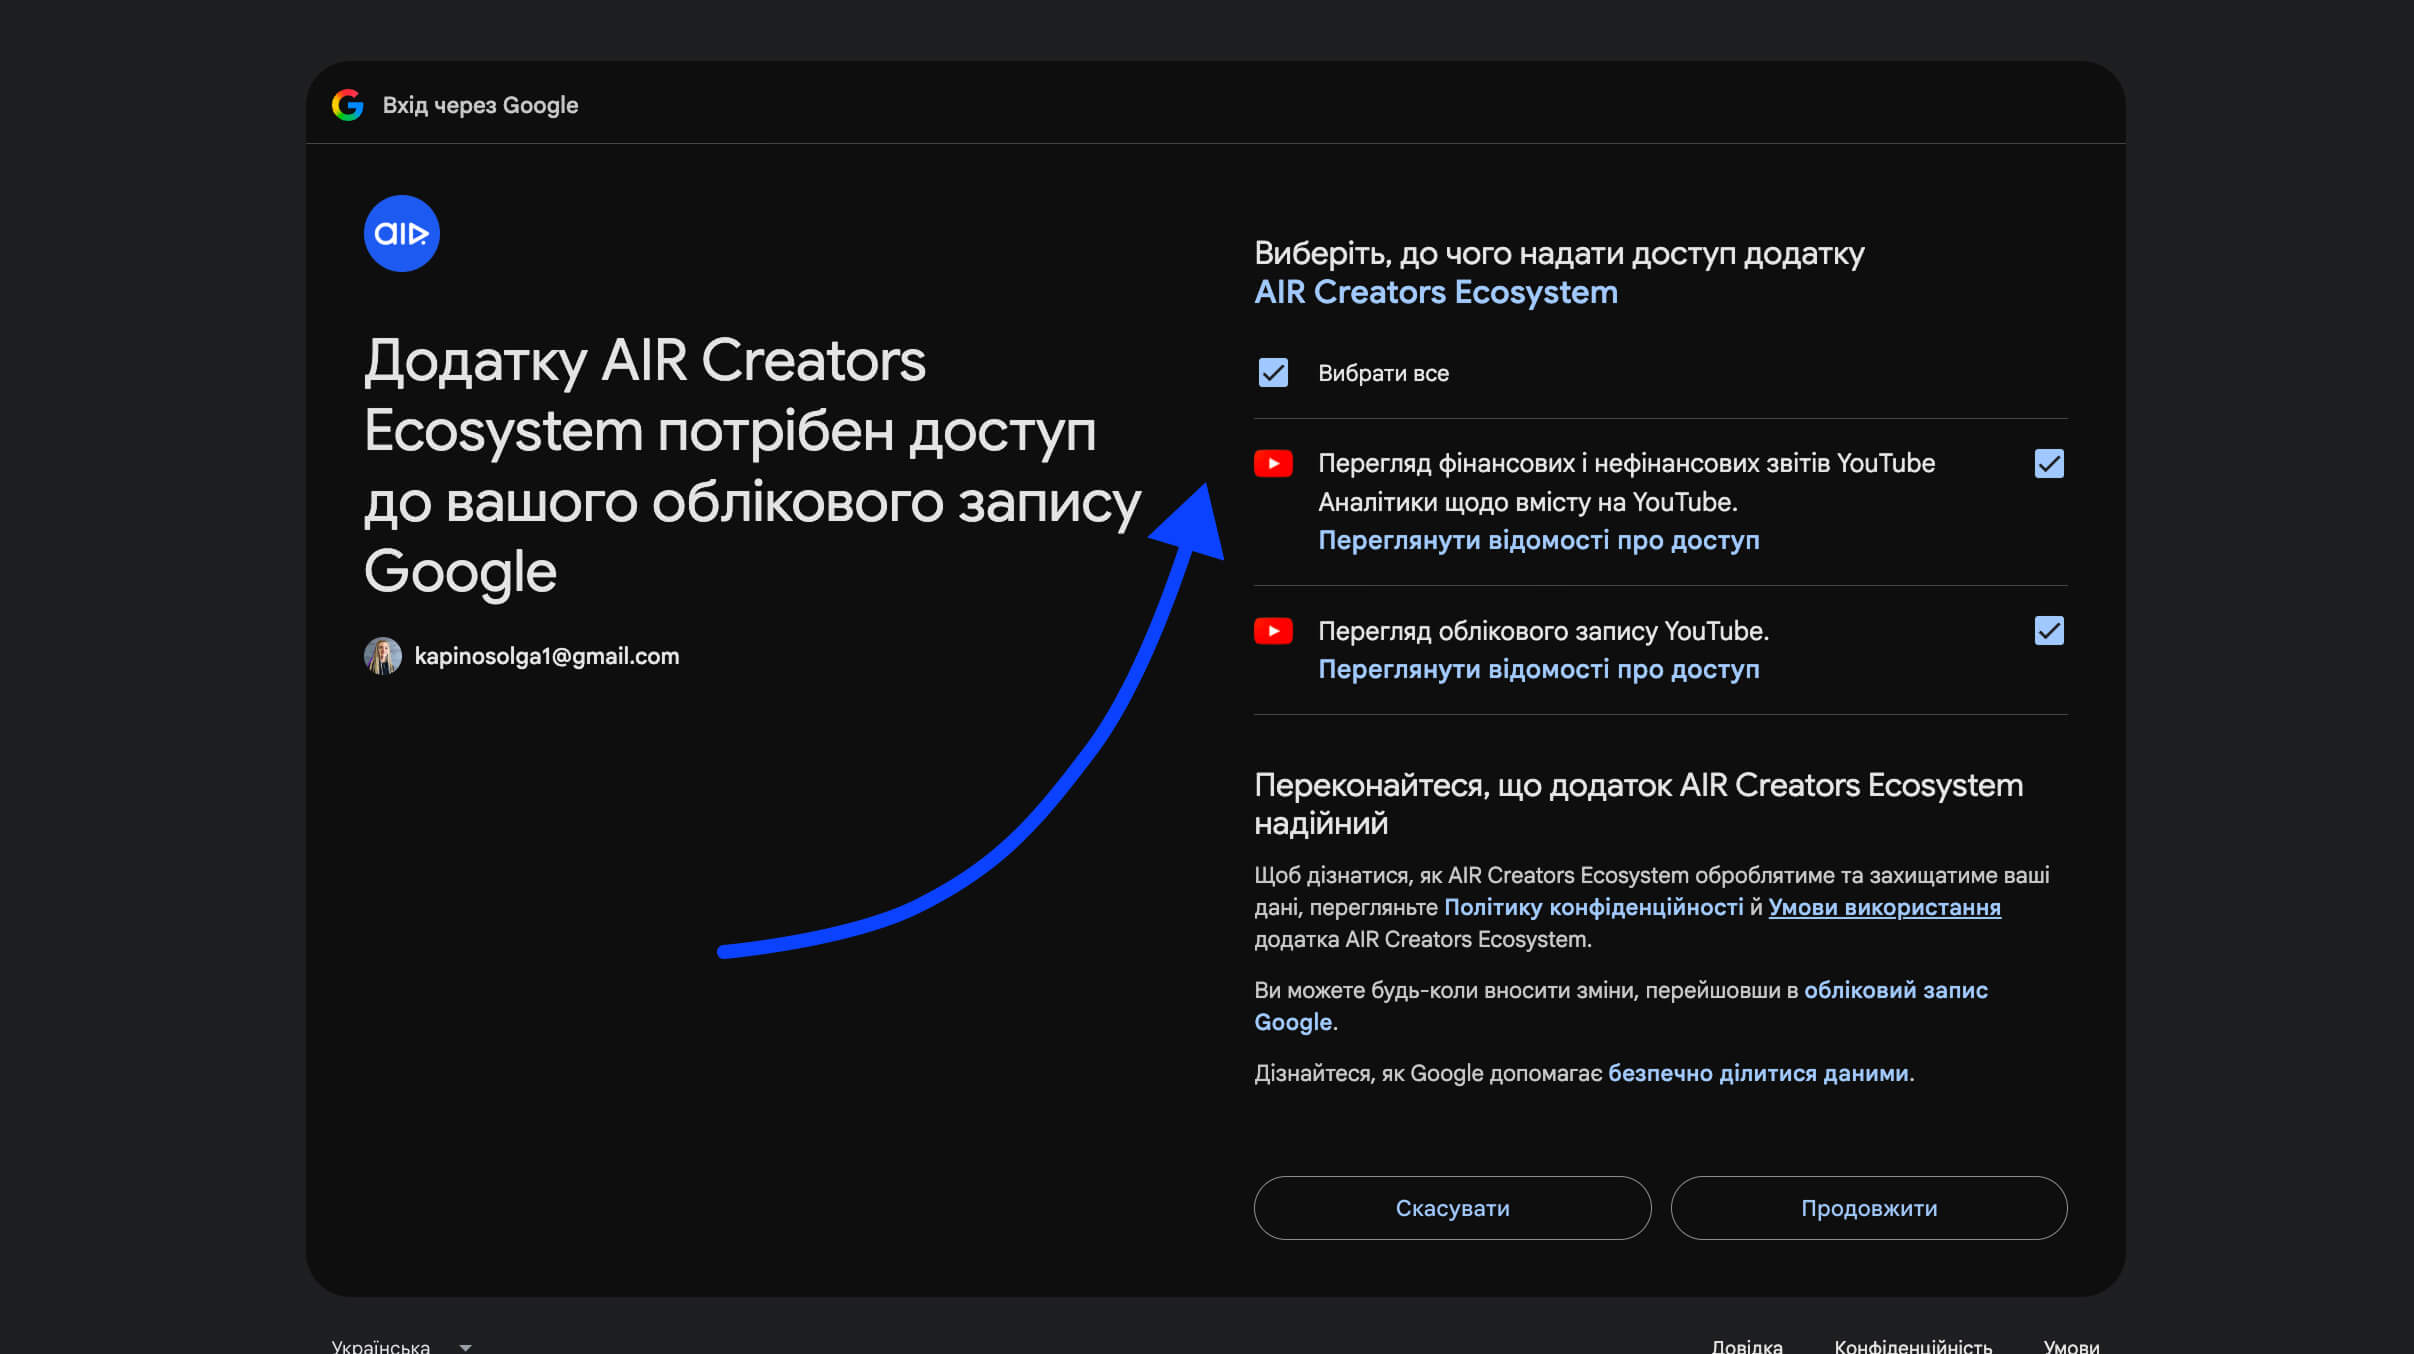Viewport: 2414px width, 1354px height.
Task: Open the Довідка footer link
Action: coord(1746,1345)
